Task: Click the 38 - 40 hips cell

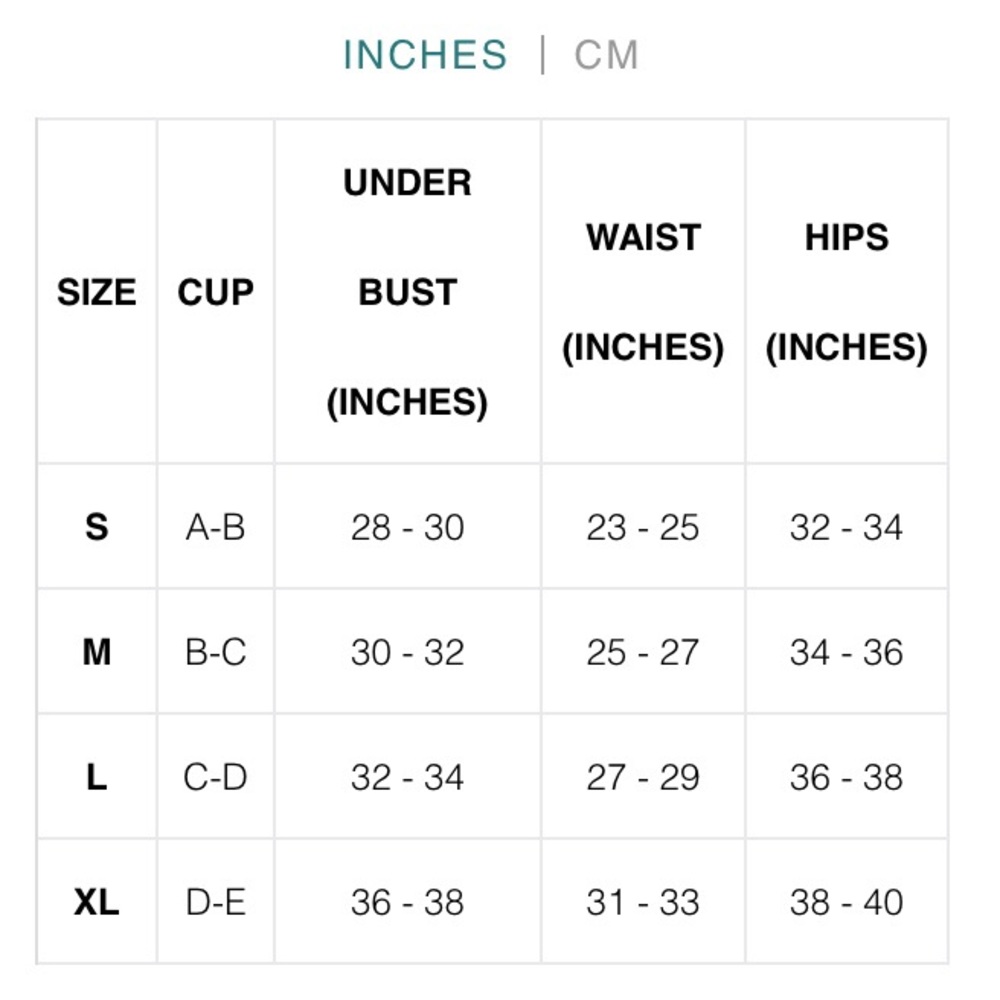Action: [846, 902]
